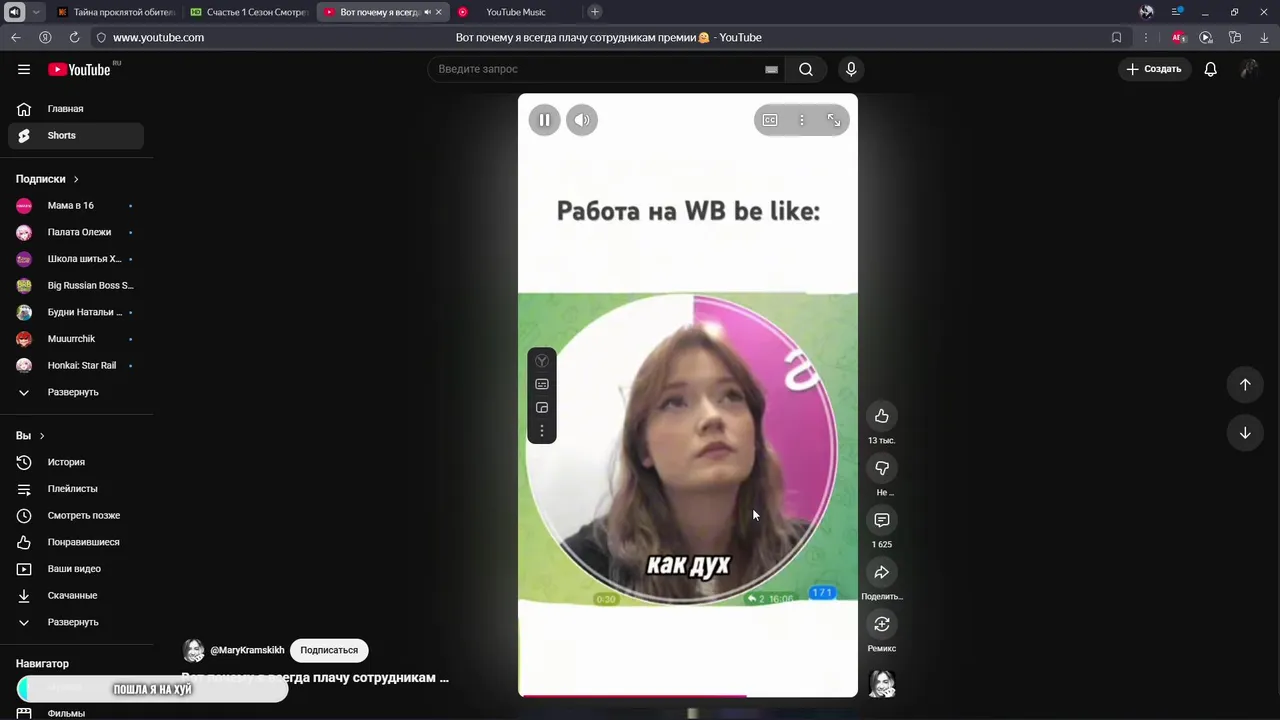1280x720 pixels.
Task: Open Понравившиеся liked videos
Action: pos(76,542)
